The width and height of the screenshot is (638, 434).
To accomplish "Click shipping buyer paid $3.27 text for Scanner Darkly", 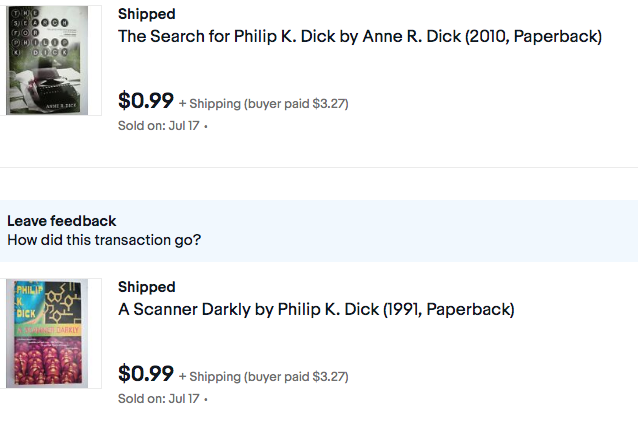I will [264, 377].
